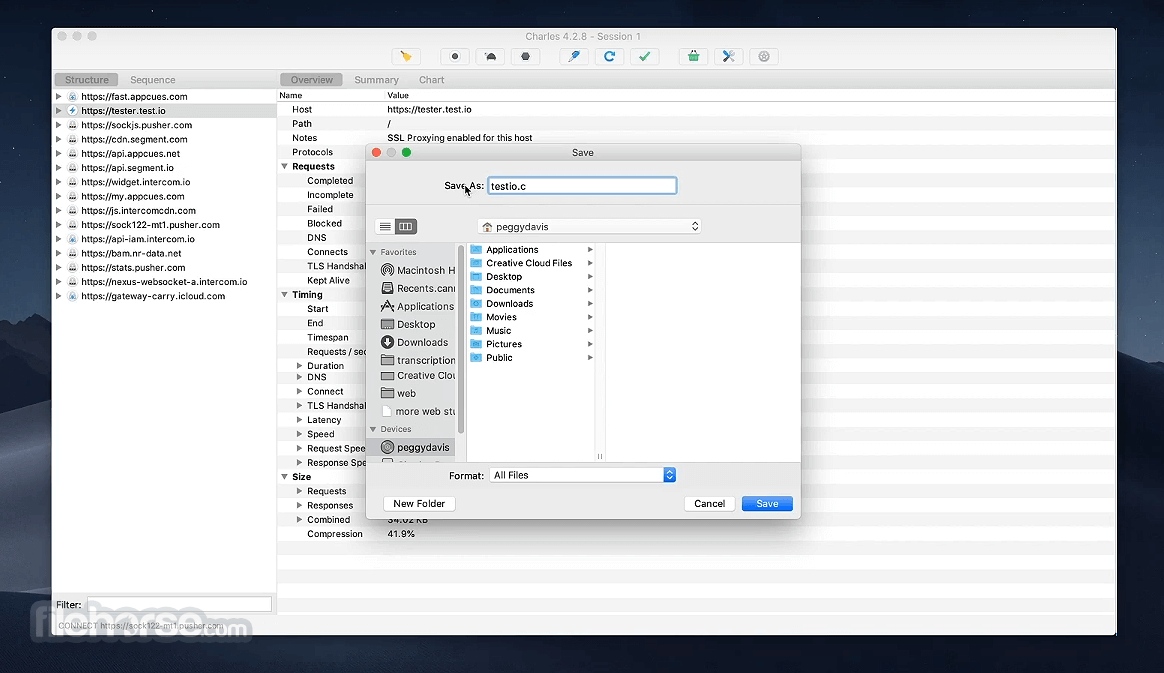The image size is (1164, 673).
Task: Click the Filter input field
Action: pyautogui.click(x=179, y=604)
